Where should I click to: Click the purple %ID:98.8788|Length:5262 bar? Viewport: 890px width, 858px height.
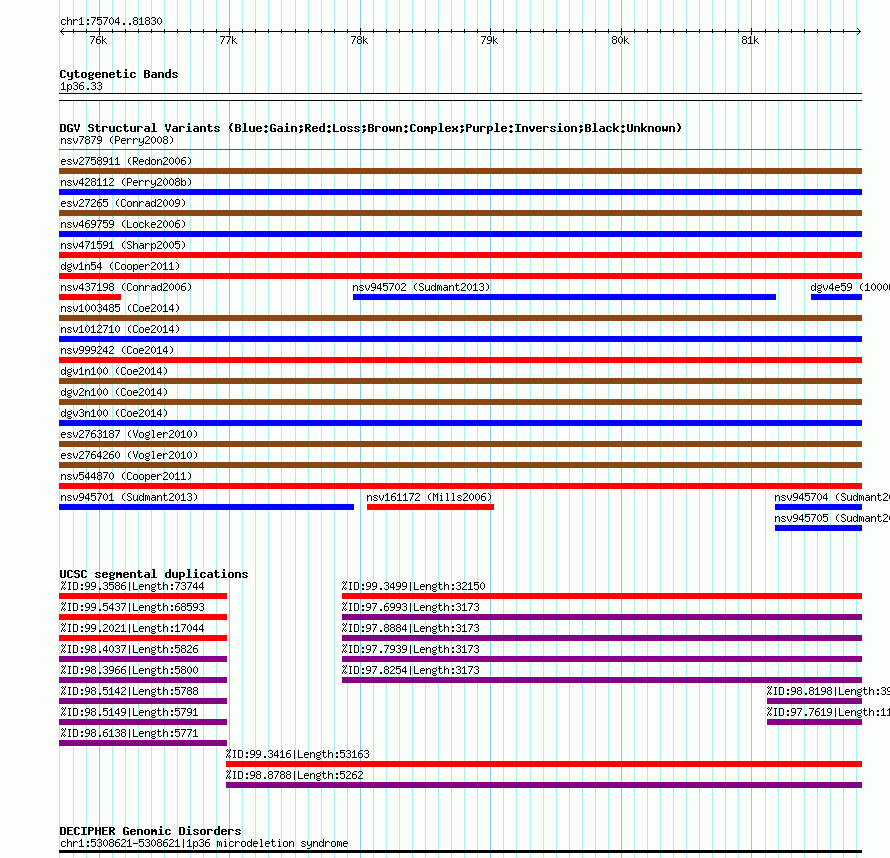pyautogui.click(x=544, y=785)
